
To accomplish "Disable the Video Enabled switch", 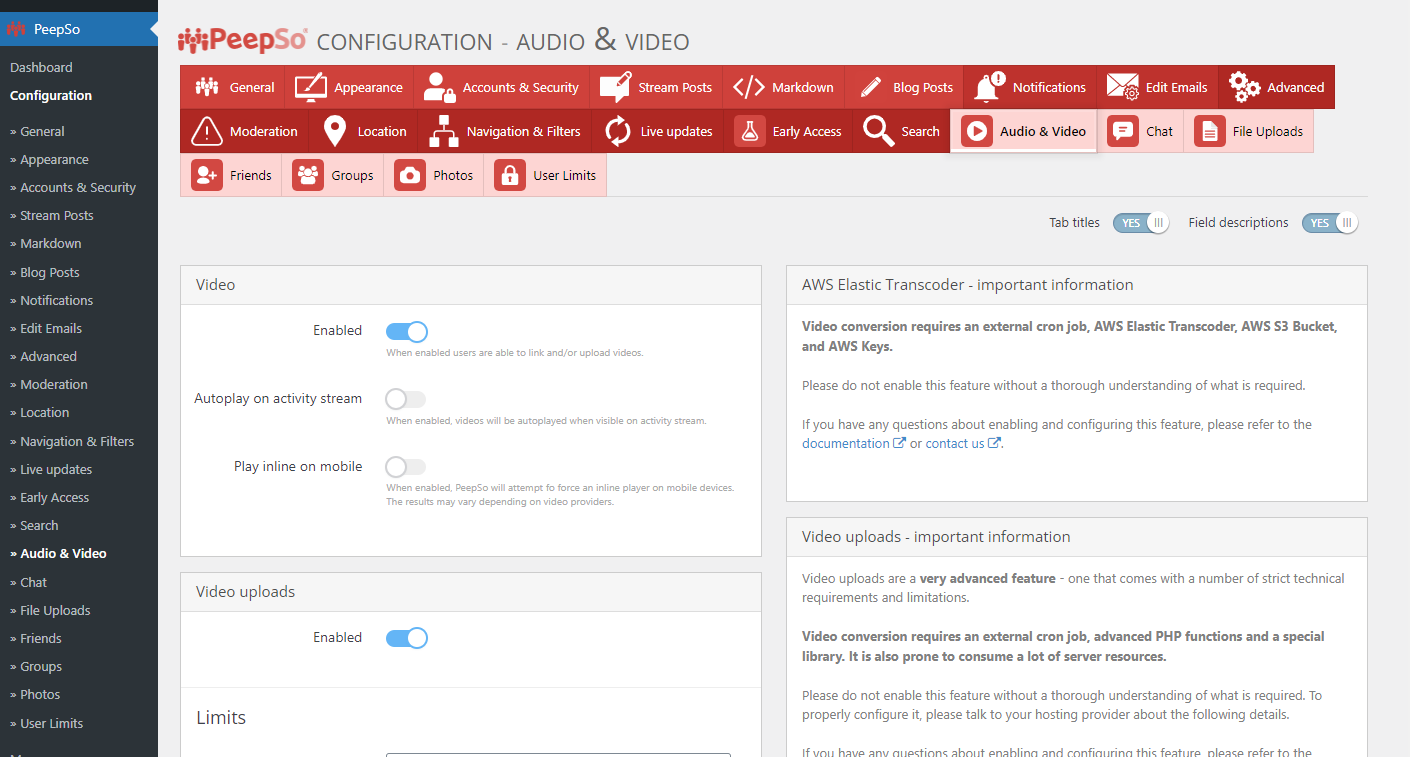I will [x=407, y=331].
